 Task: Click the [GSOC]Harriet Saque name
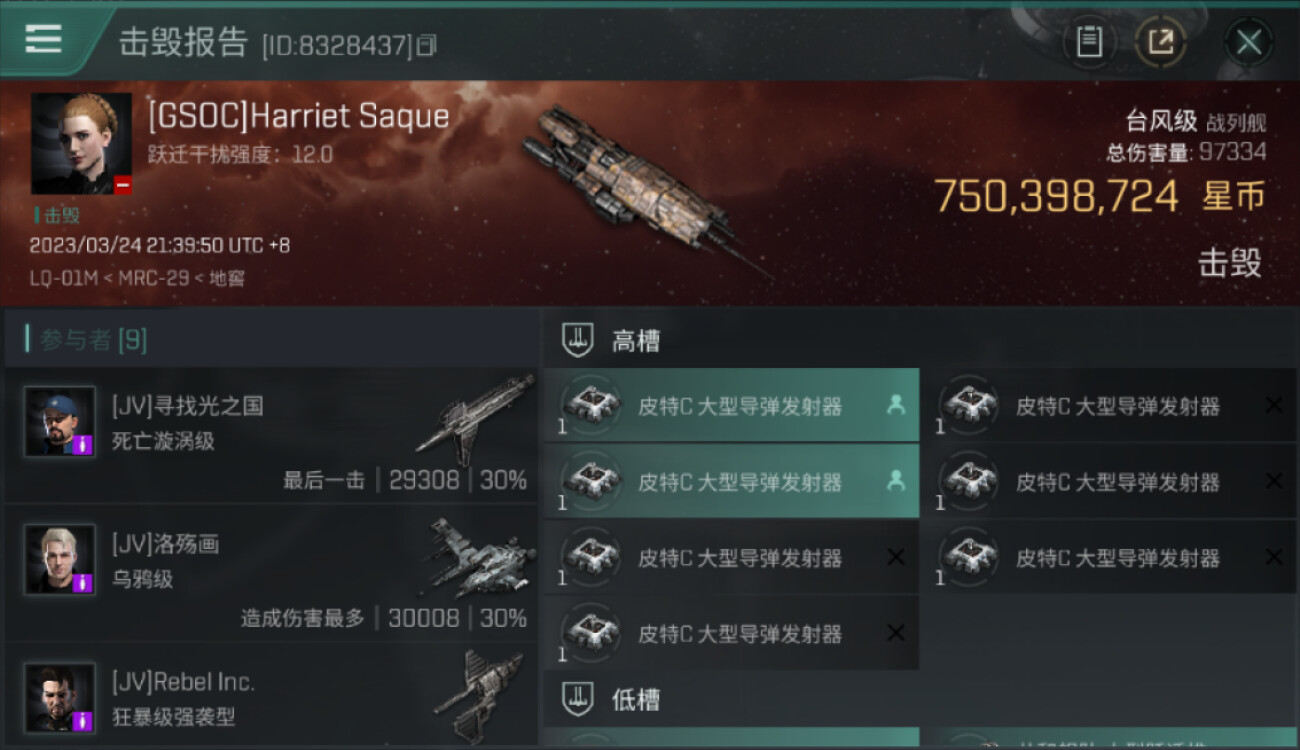(298, 116)
